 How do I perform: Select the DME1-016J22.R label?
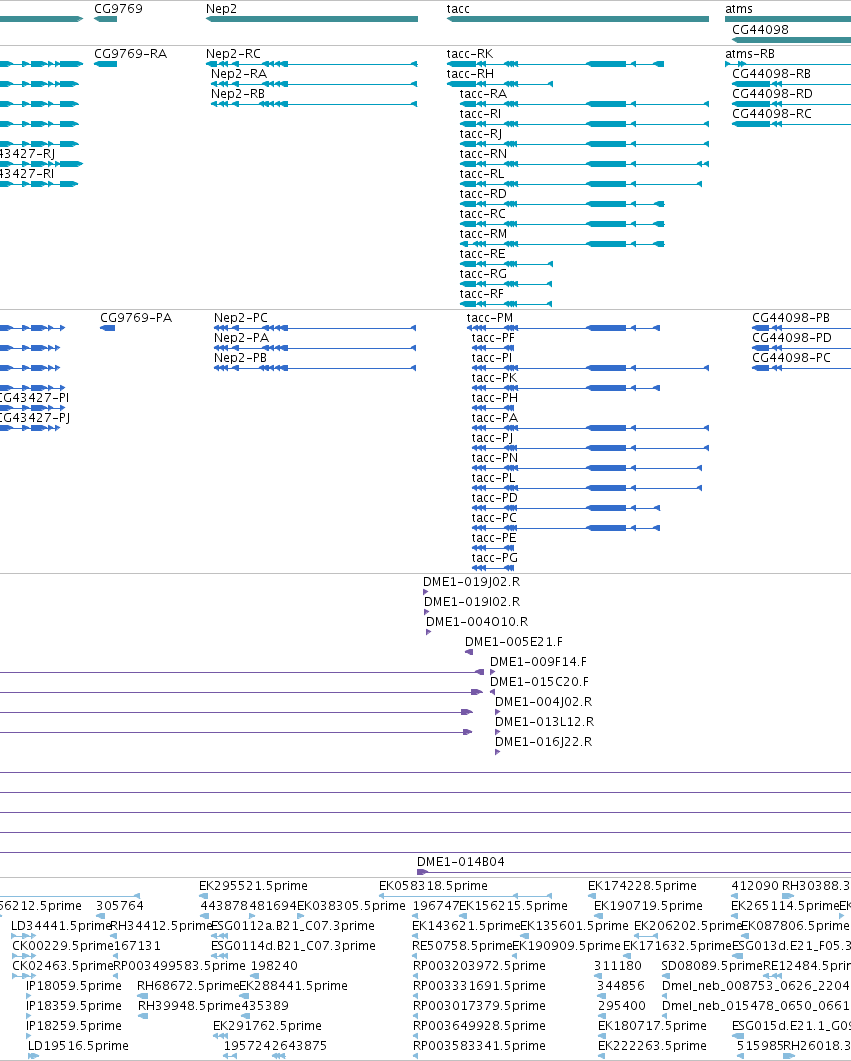[x=543, y=742]
